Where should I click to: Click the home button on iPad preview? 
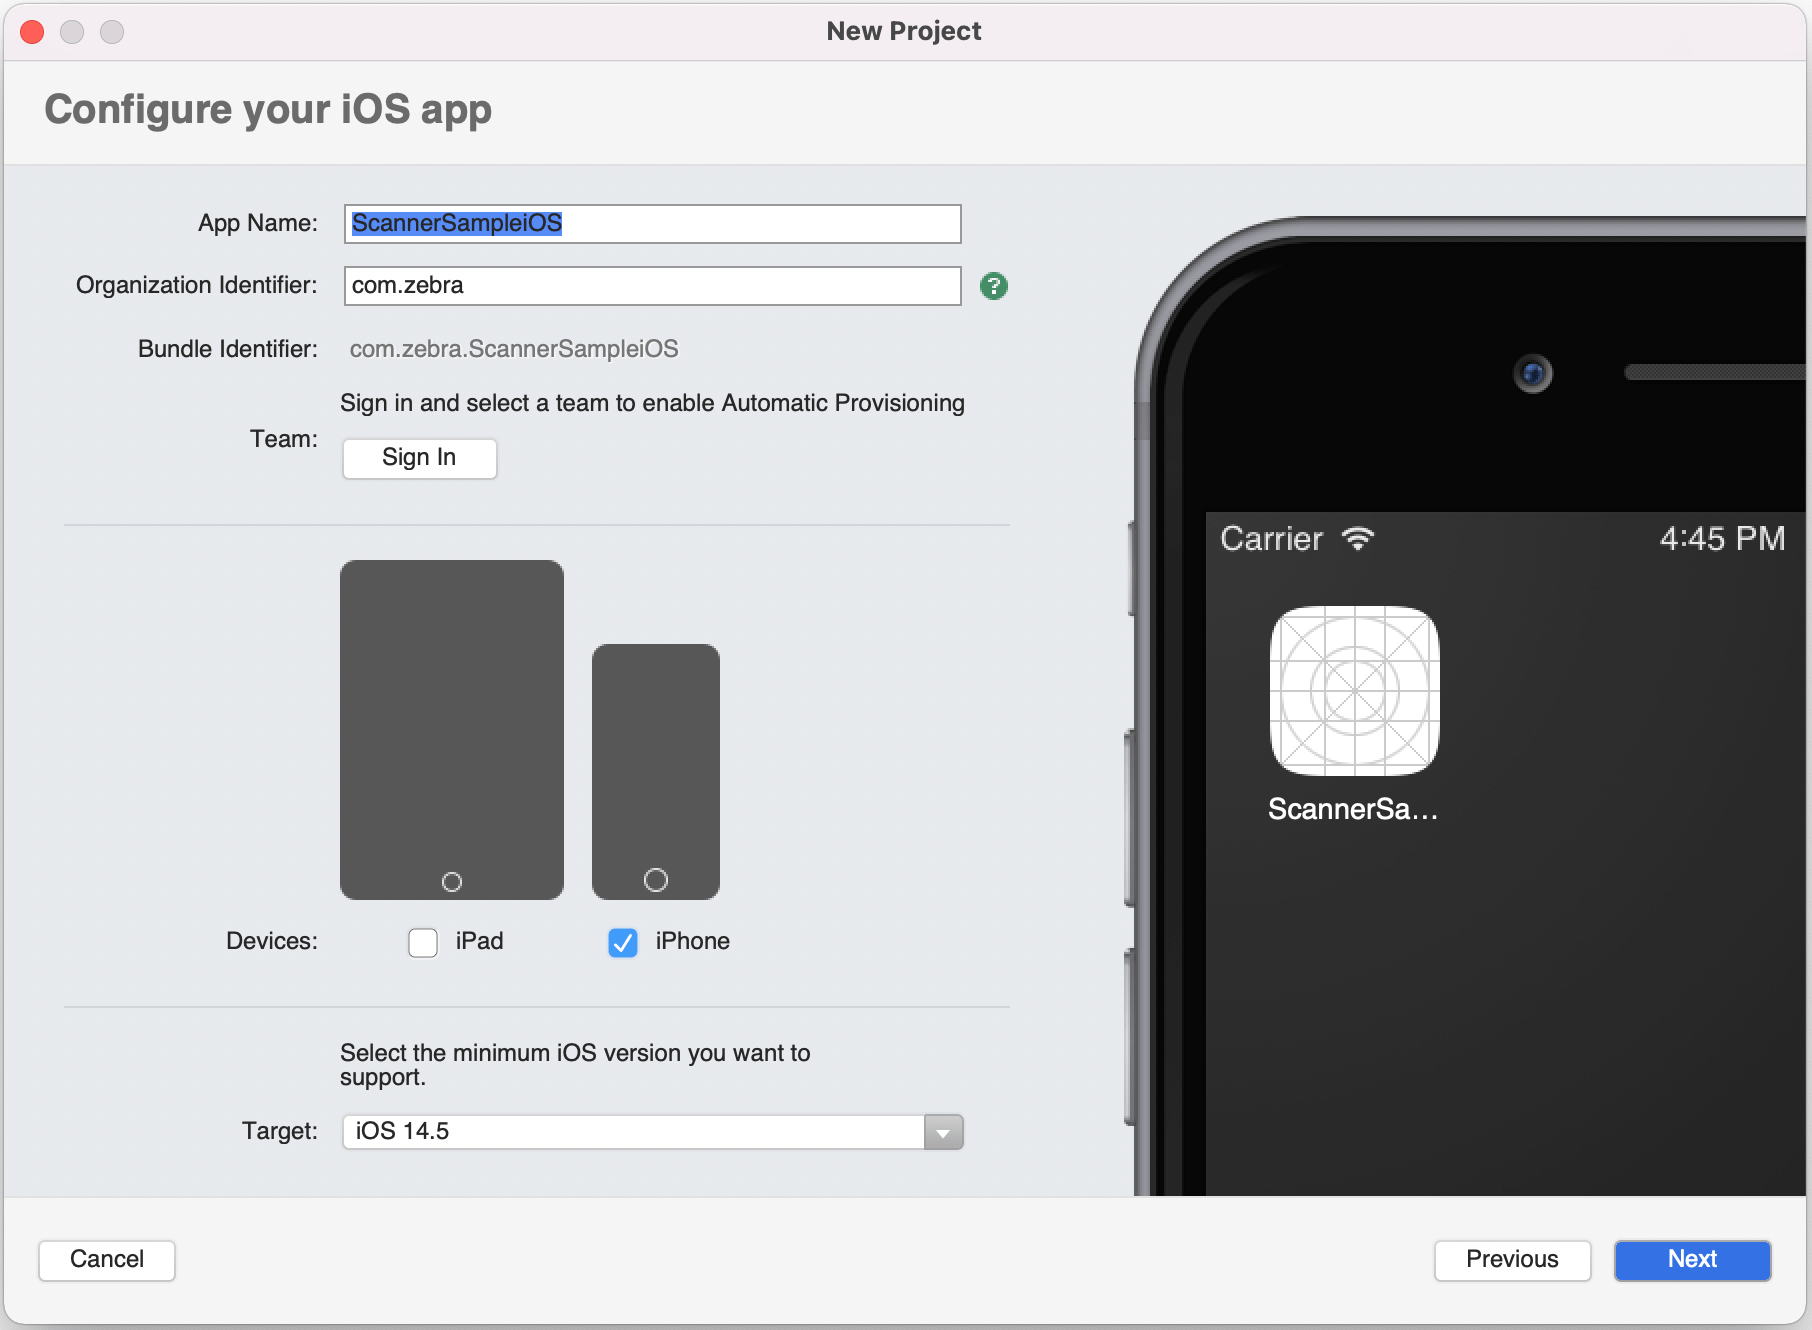451,881
